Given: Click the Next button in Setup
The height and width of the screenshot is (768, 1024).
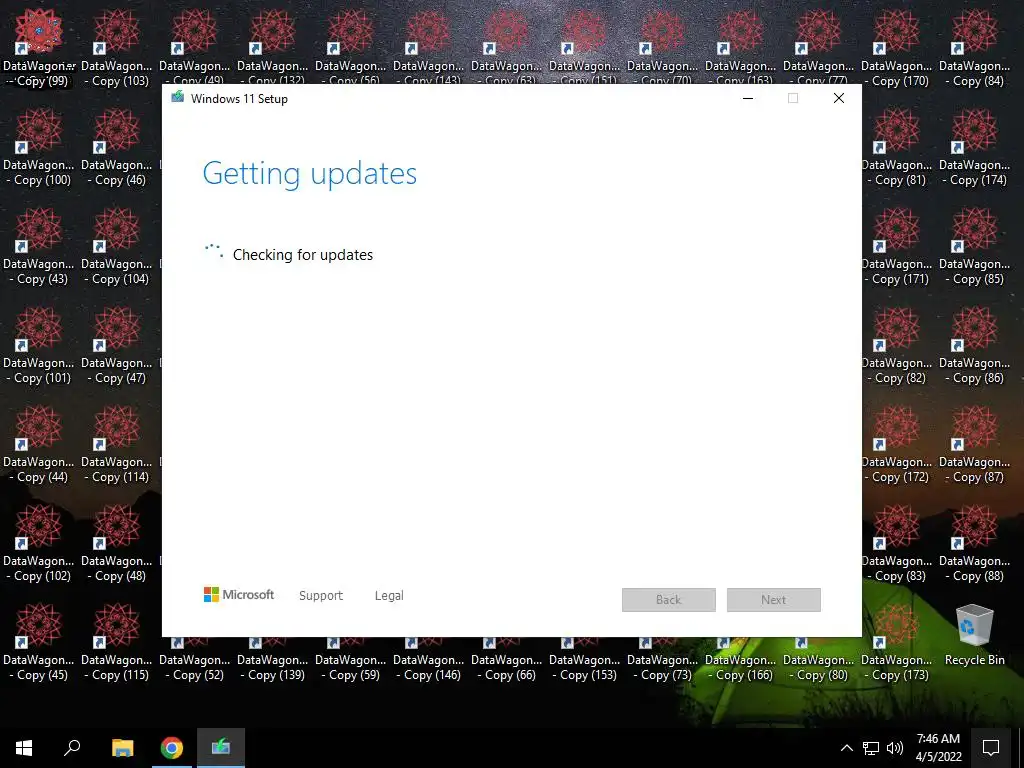Looking at the screenshot, I should pos(773,600).
